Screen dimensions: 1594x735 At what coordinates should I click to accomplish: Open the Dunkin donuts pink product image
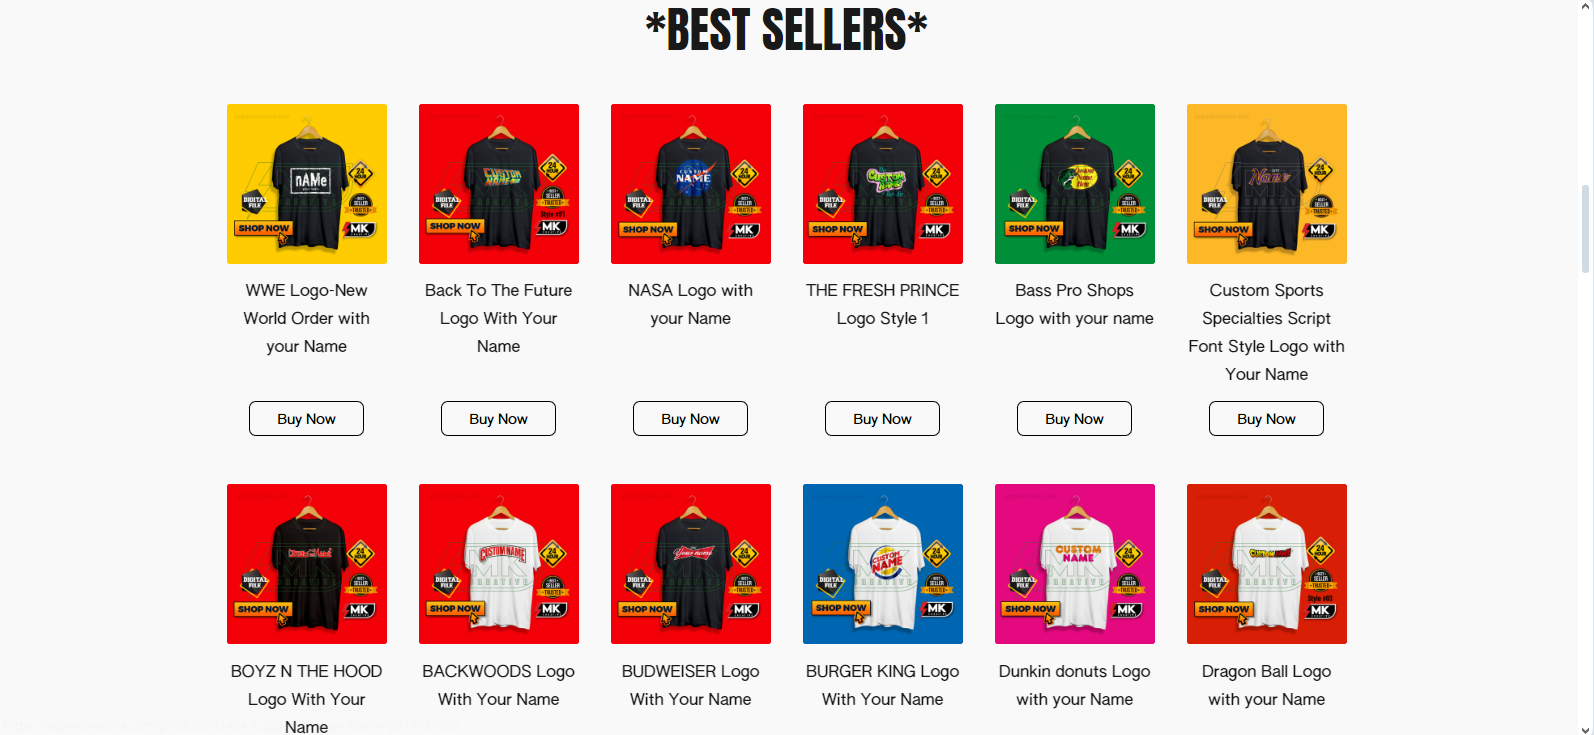coord(1075,564)
